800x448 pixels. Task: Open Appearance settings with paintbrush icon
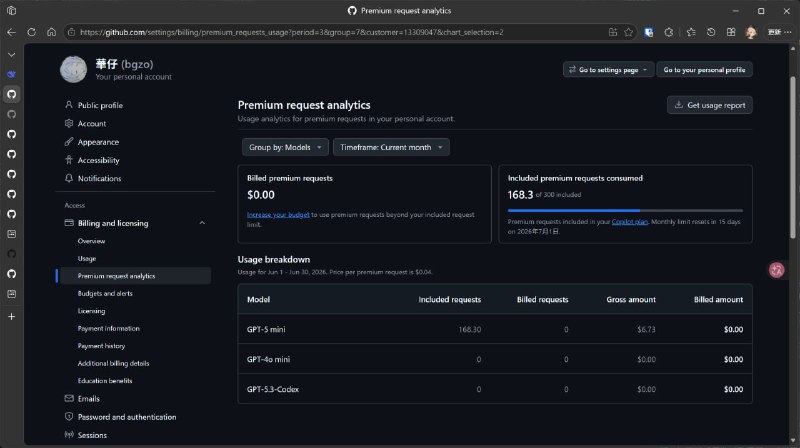coord(98,142)
